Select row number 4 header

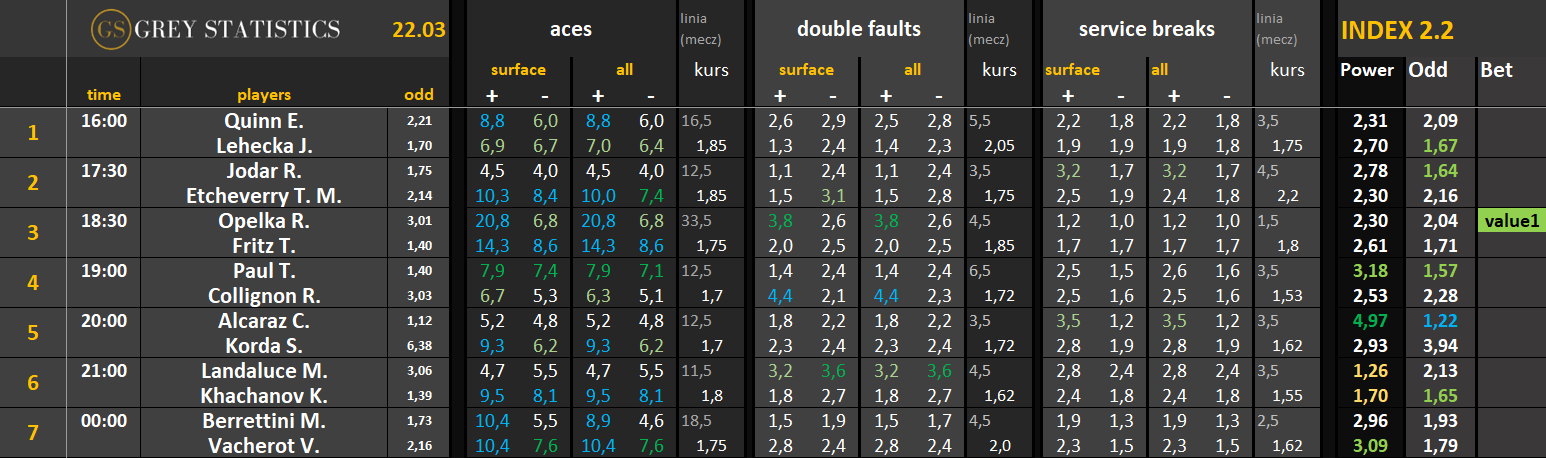33,283
